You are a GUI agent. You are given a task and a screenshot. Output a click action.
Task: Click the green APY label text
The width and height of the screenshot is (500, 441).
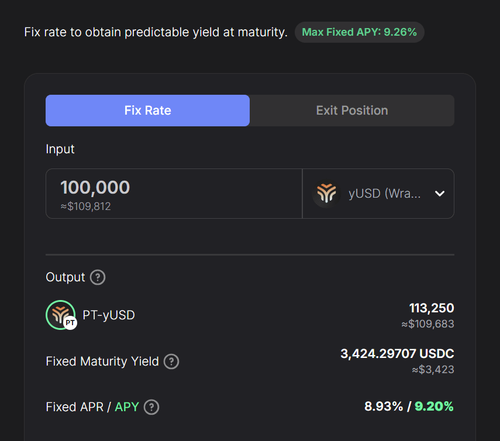point(127,407)
